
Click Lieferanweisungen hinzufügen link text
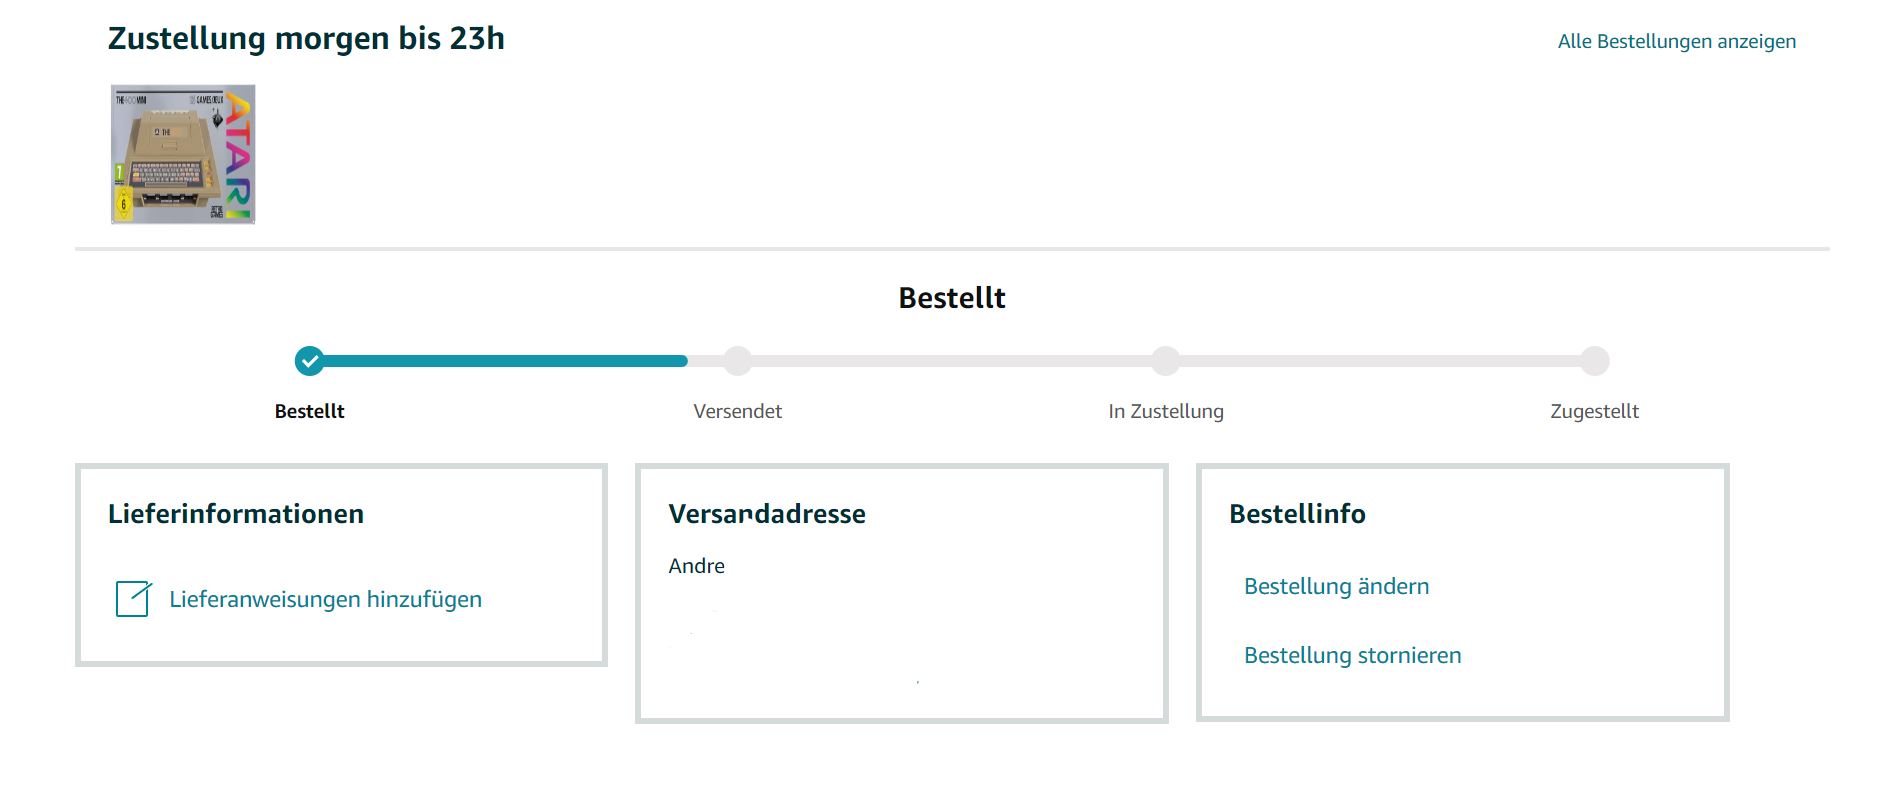point(325,599)
